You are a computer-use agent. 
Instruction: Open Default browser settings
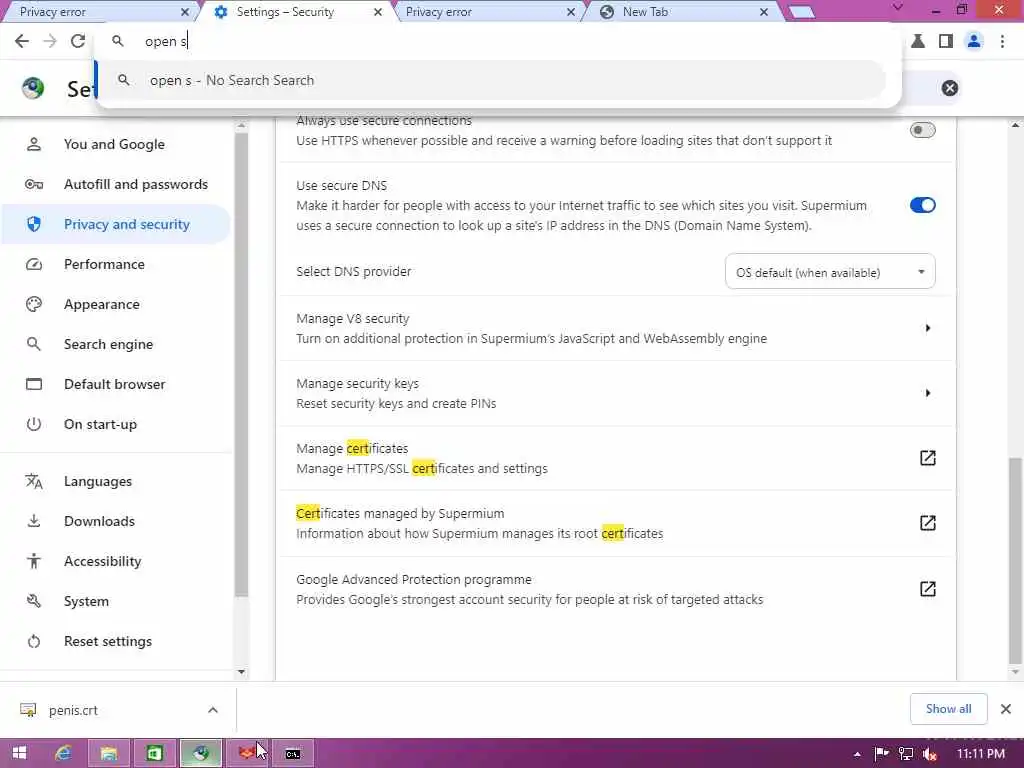click(x=115, y=384)
